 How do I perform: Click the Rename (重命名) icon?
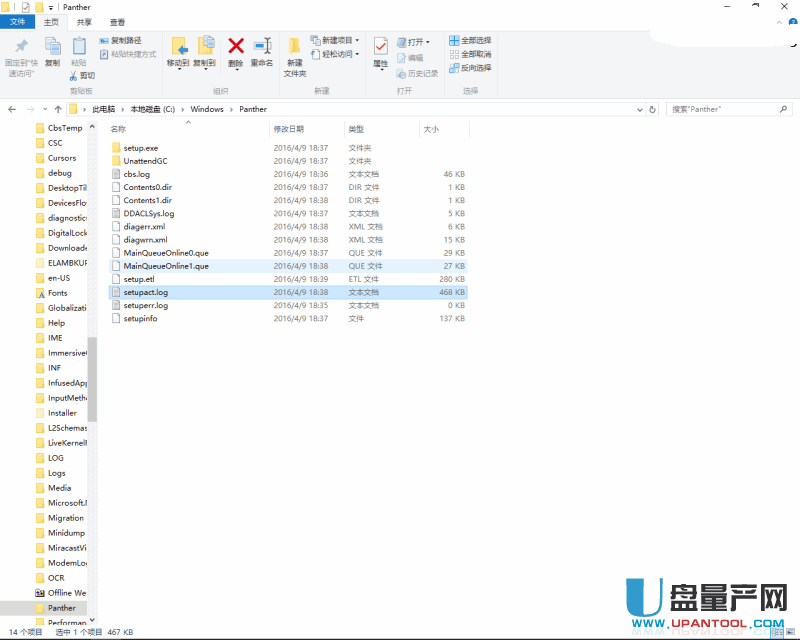point(263,47)
